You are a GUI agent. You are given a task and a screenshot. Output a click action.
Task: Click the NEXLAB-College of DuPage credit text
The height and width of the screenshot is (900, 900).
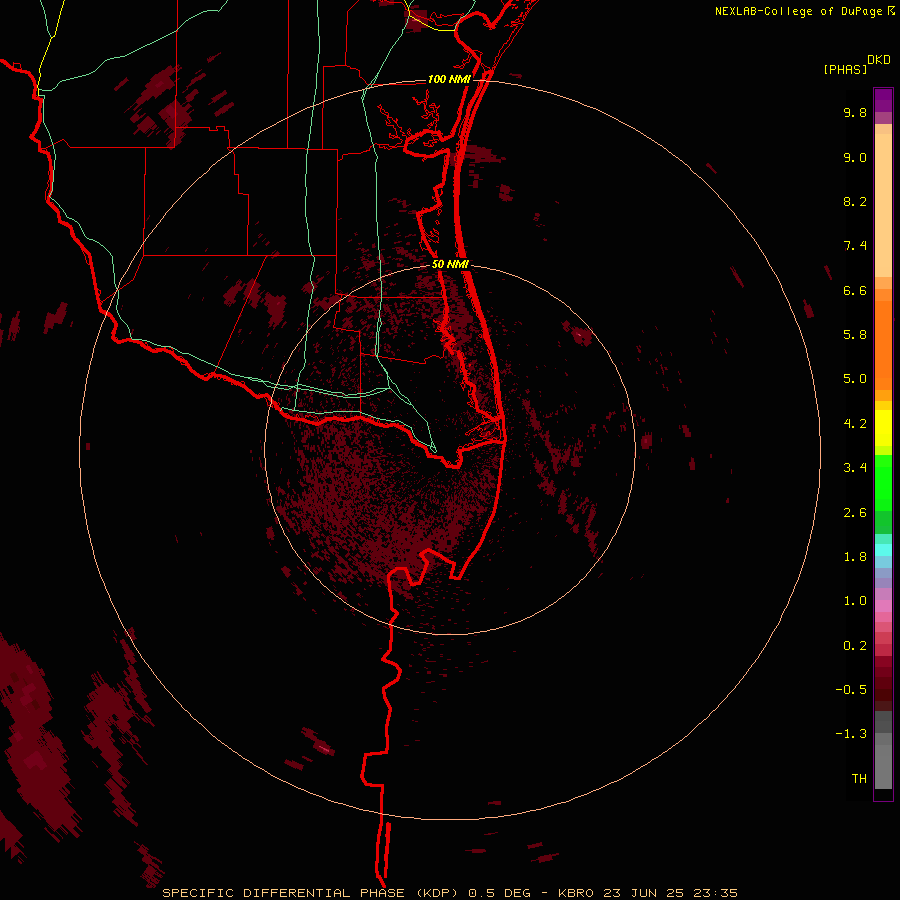tap(798, 11)
